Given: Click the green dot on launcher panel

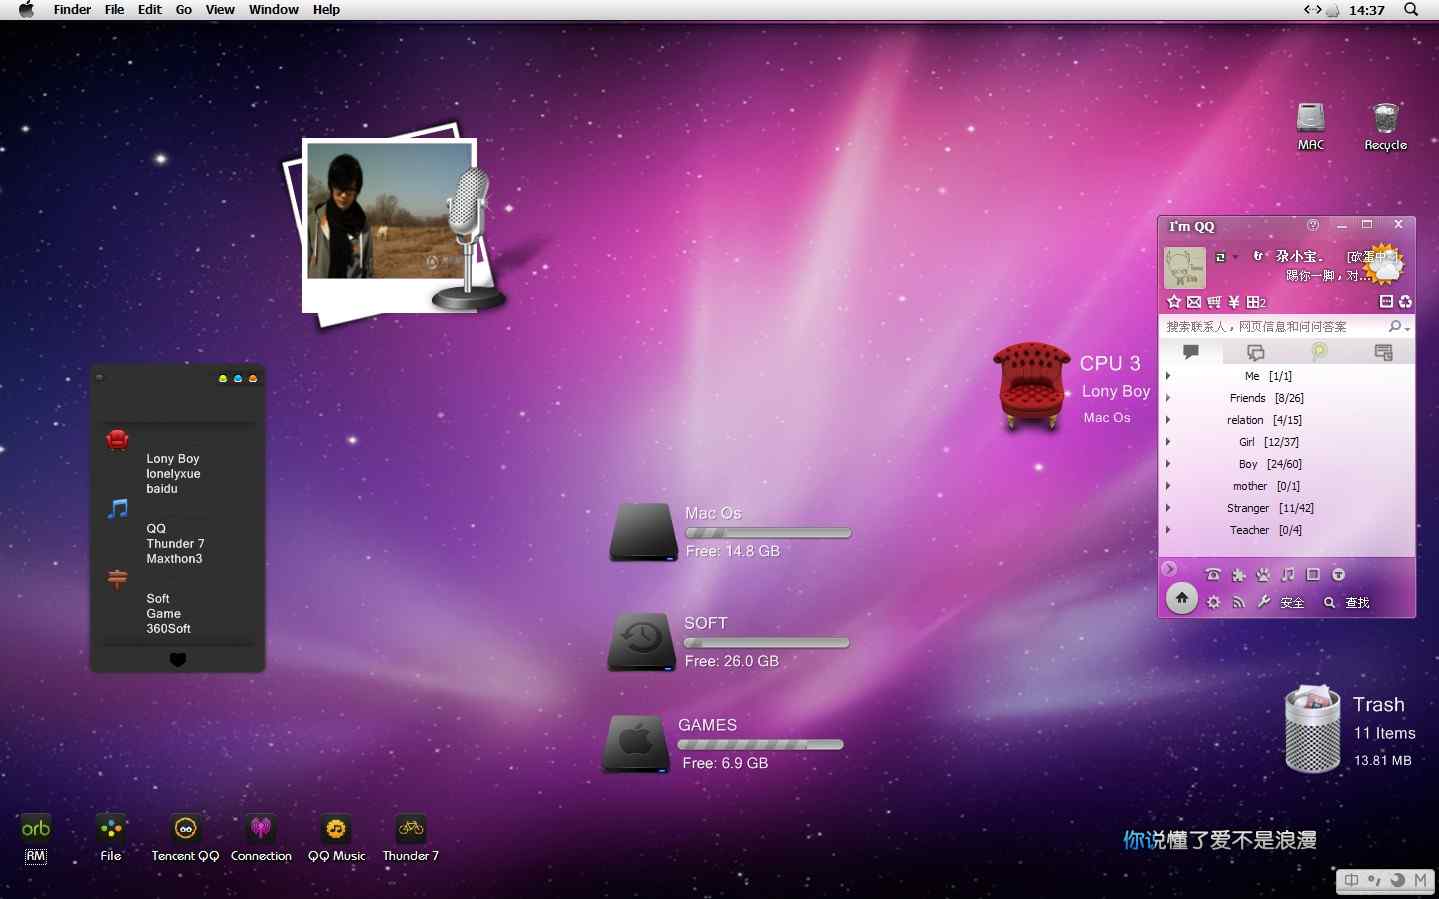Looking at the screenshot, I should click(x=223, y=379).
